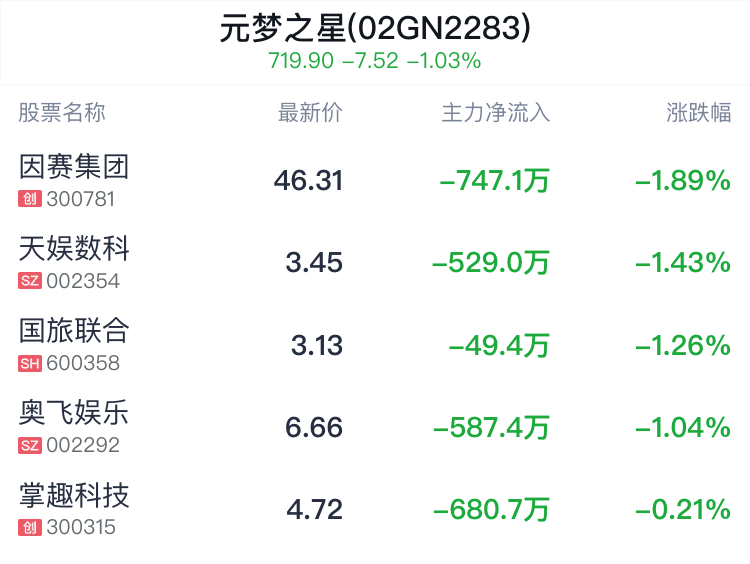
Task: Click the SH badge beside 600358
Action: [30, 363]
